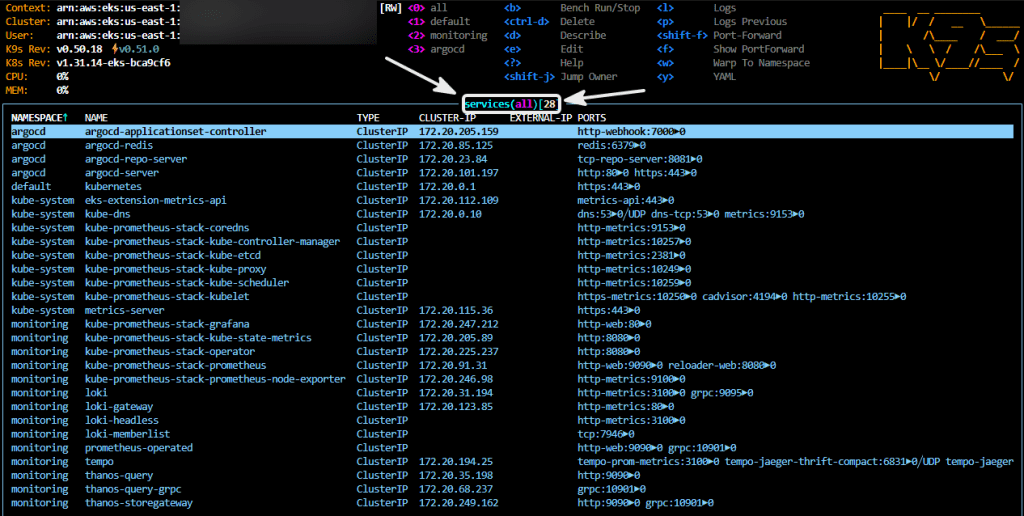This screenshot has height=516, width=1024.
Task: Click the Port-Forward command hint
Action: (747, 35)
